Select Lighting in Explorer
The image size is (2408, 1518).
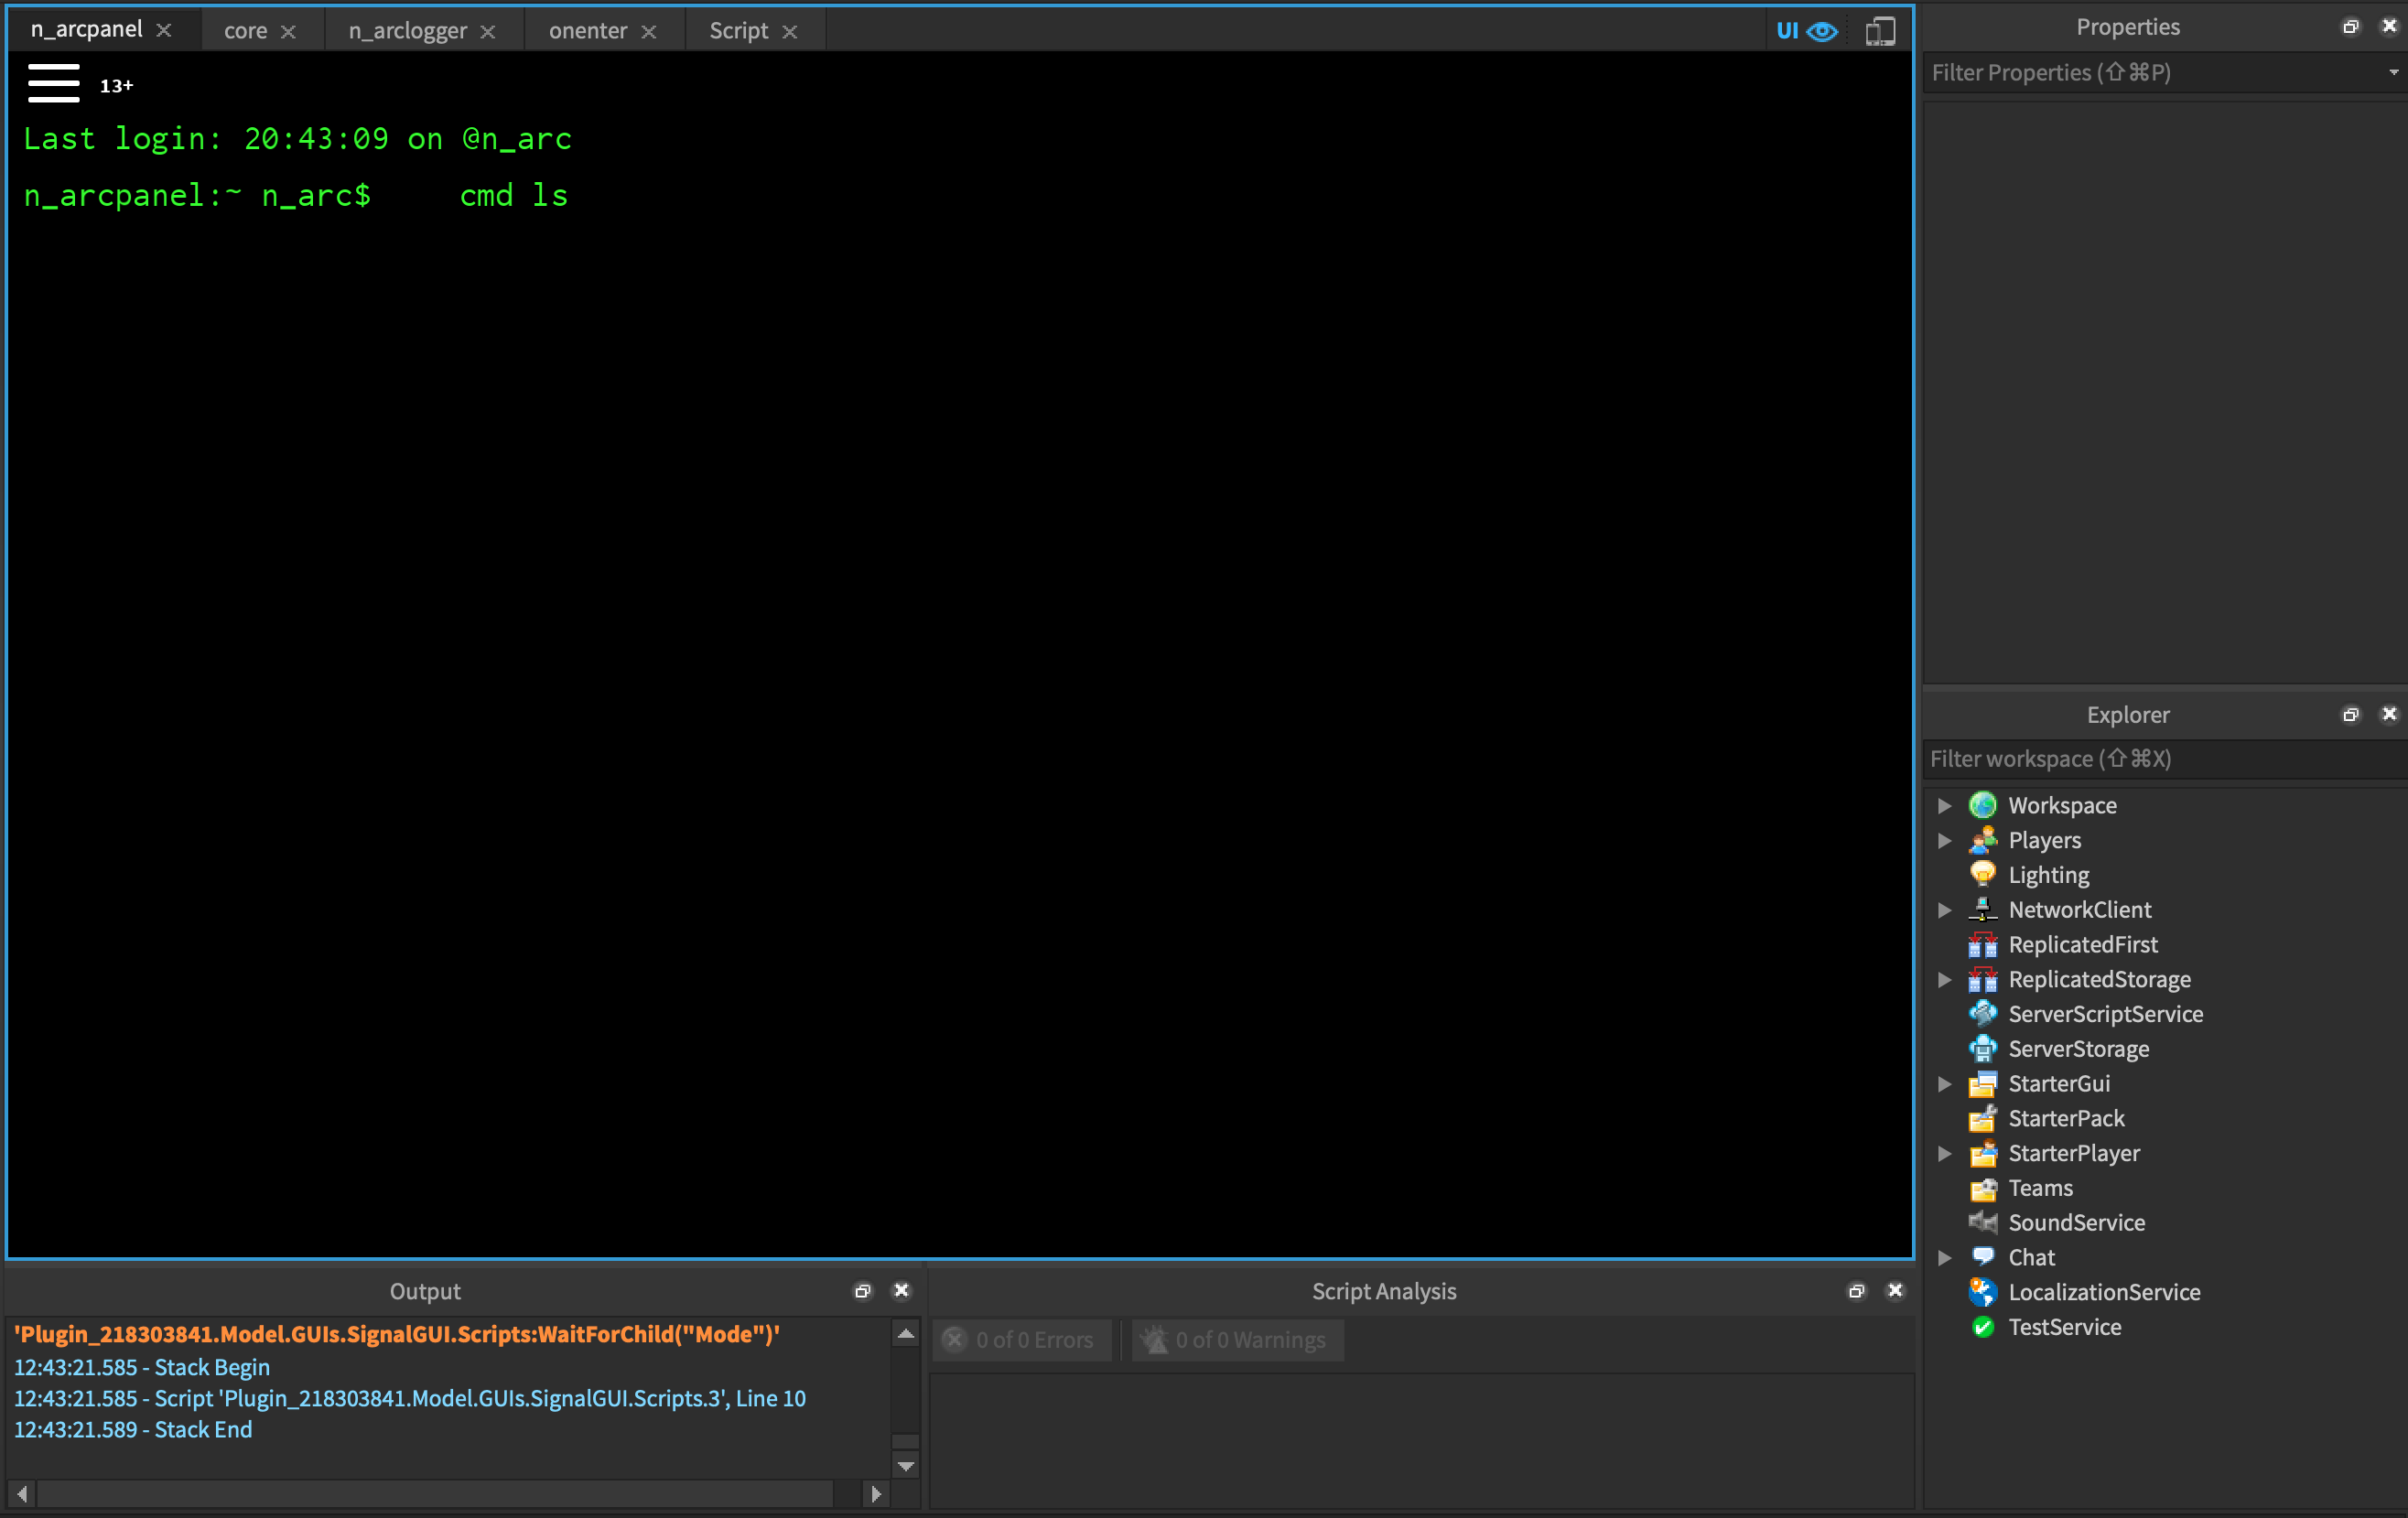coord(2048,875)
